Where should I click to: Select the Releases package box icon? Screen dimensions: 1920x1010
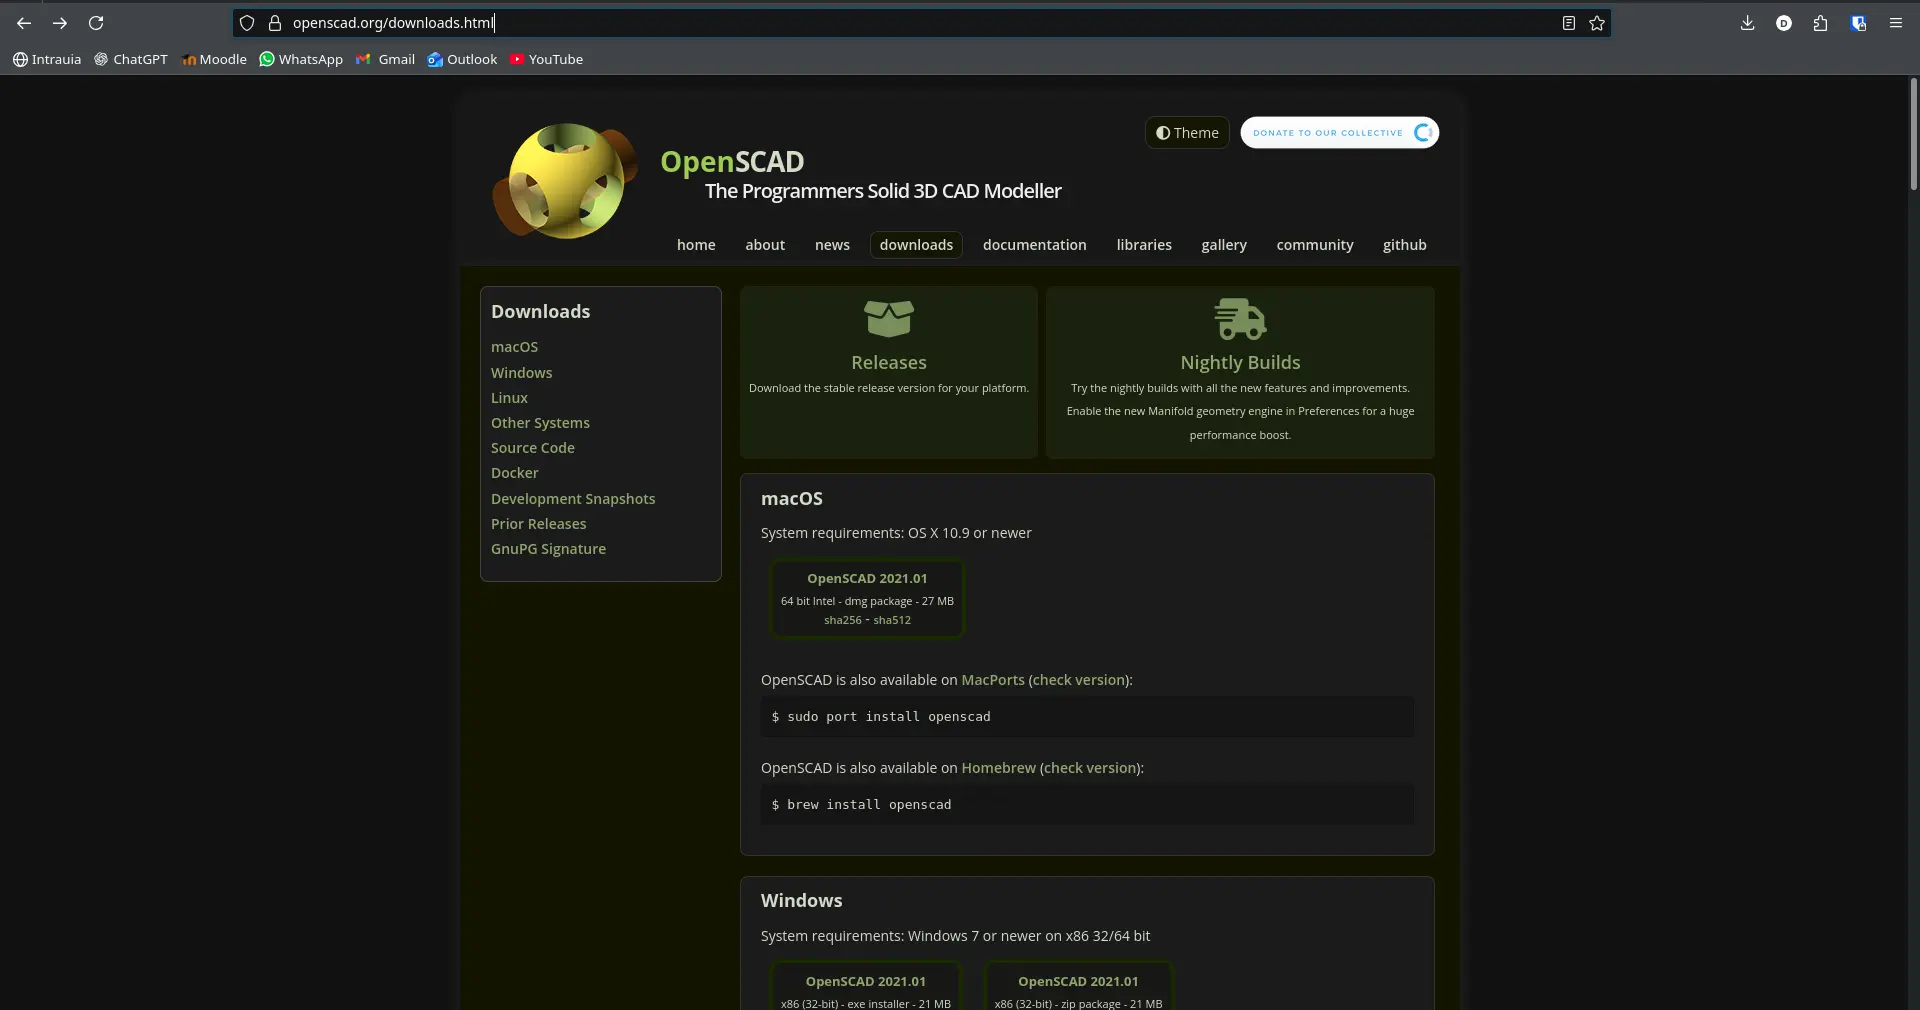pos(888,318)
